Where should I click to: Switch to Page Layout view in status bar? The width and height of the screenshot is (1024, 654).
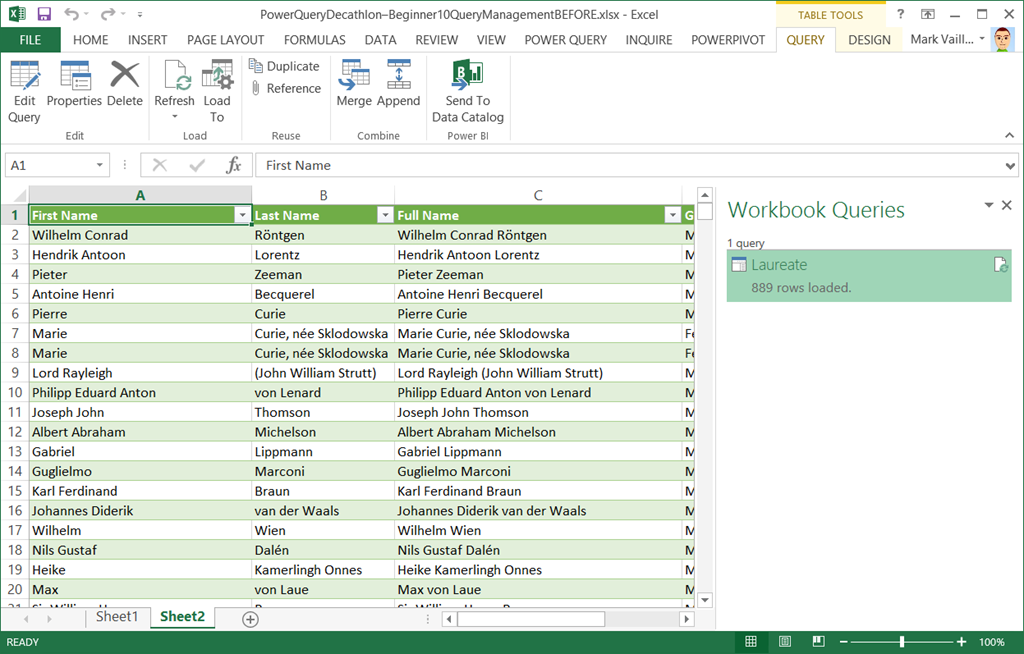pyautogui.click(x=785, y=641)
